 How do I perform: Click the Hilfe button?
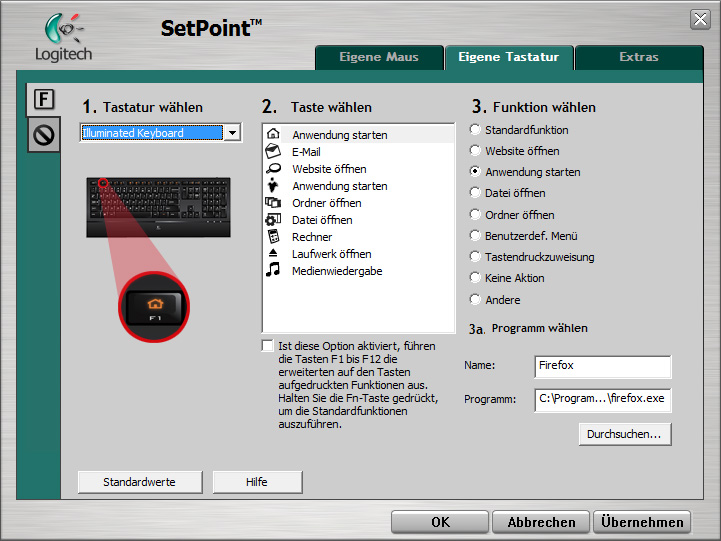click(x=257, y=482)
